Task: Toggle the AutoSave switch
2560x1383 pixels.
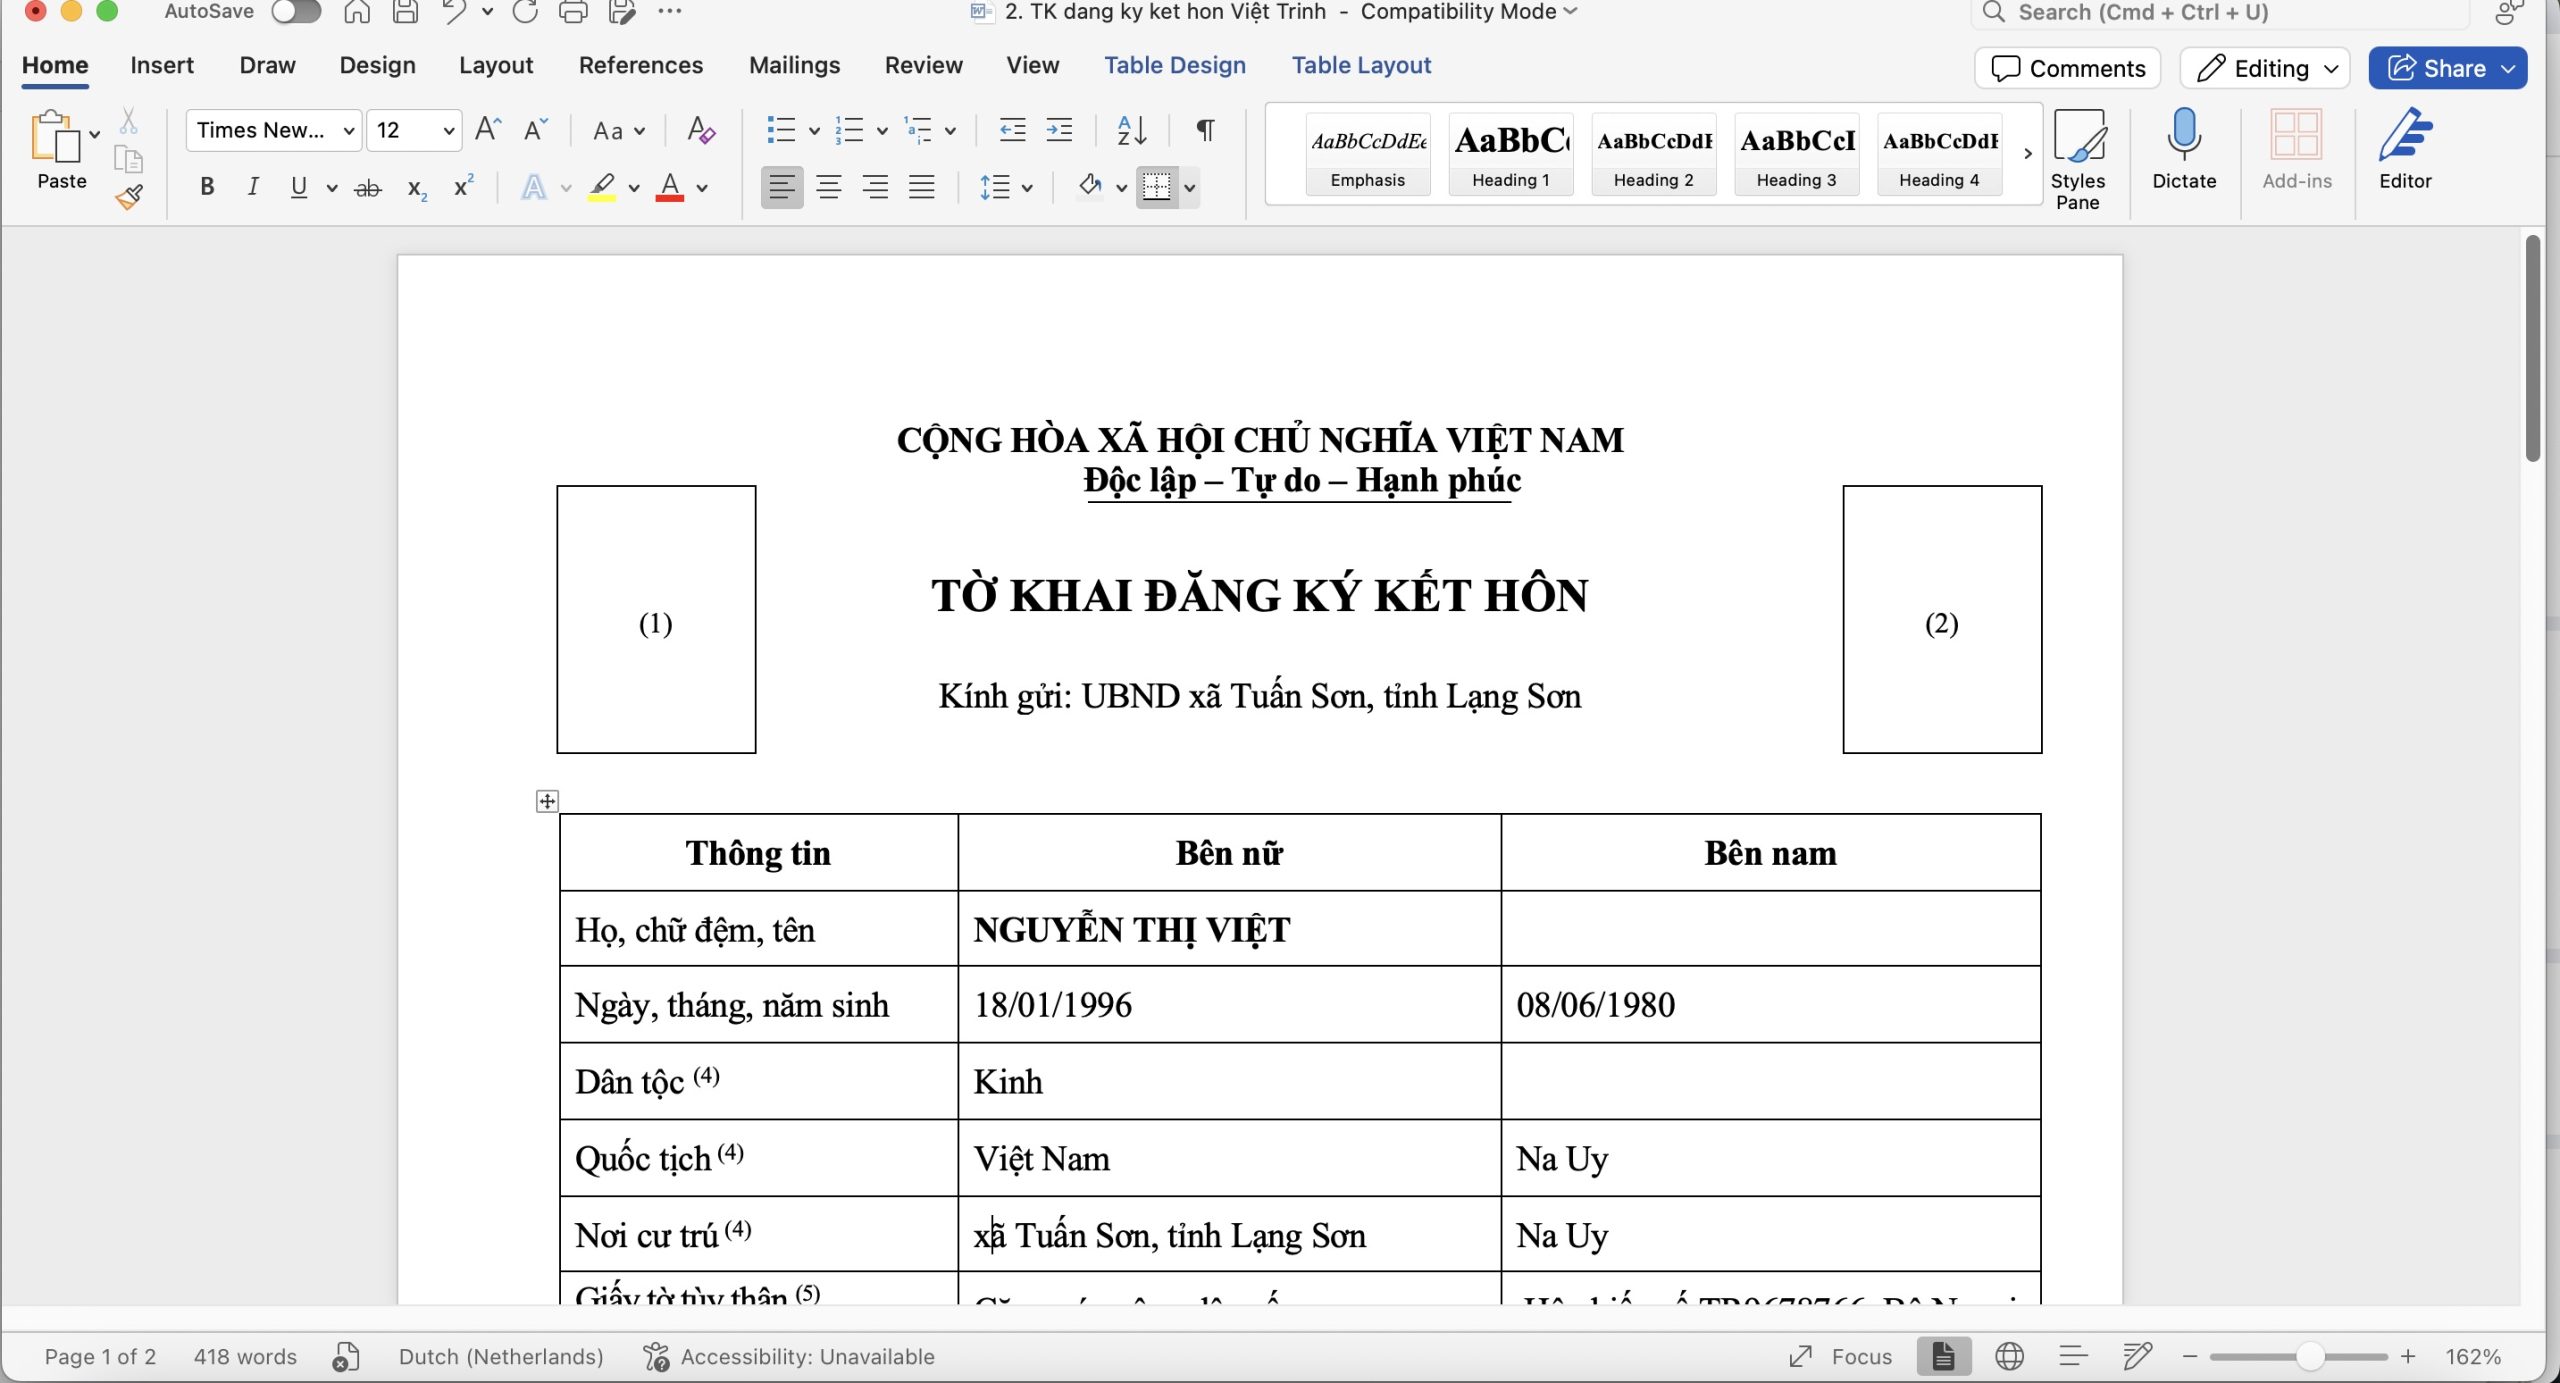Action: click(296, 12)
